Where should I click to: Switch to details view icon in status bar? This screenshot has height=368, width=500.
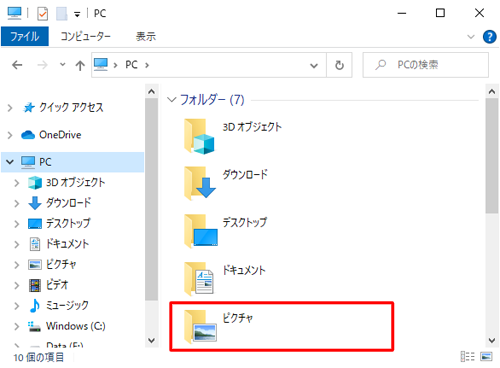468,357
